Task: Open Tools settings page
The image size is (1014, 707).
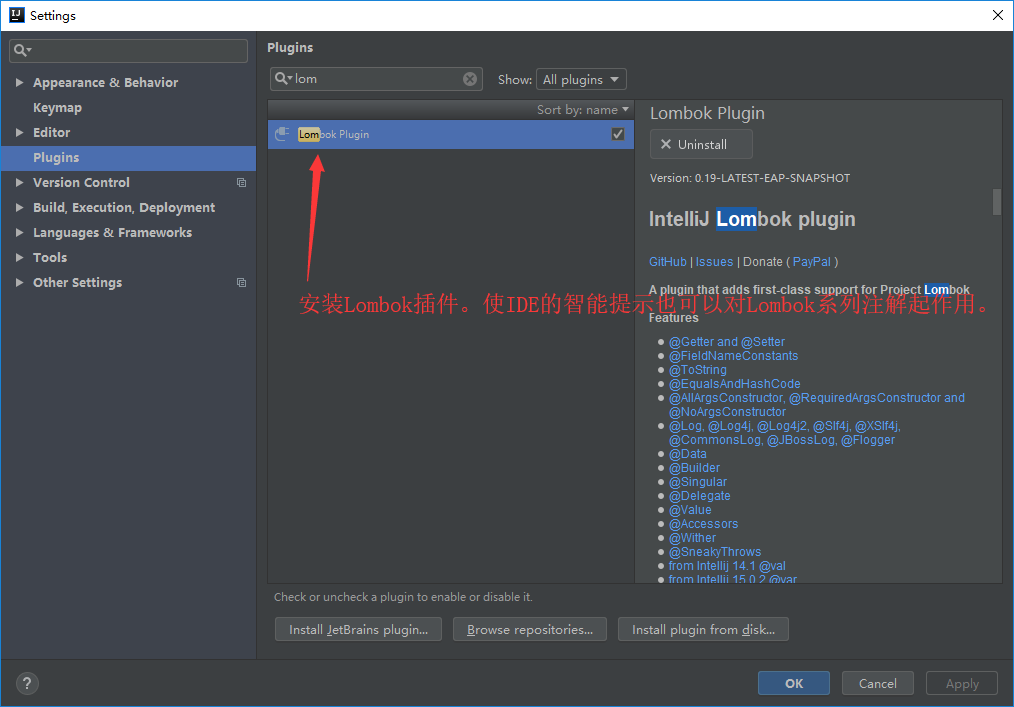Action: coord(50,257)
